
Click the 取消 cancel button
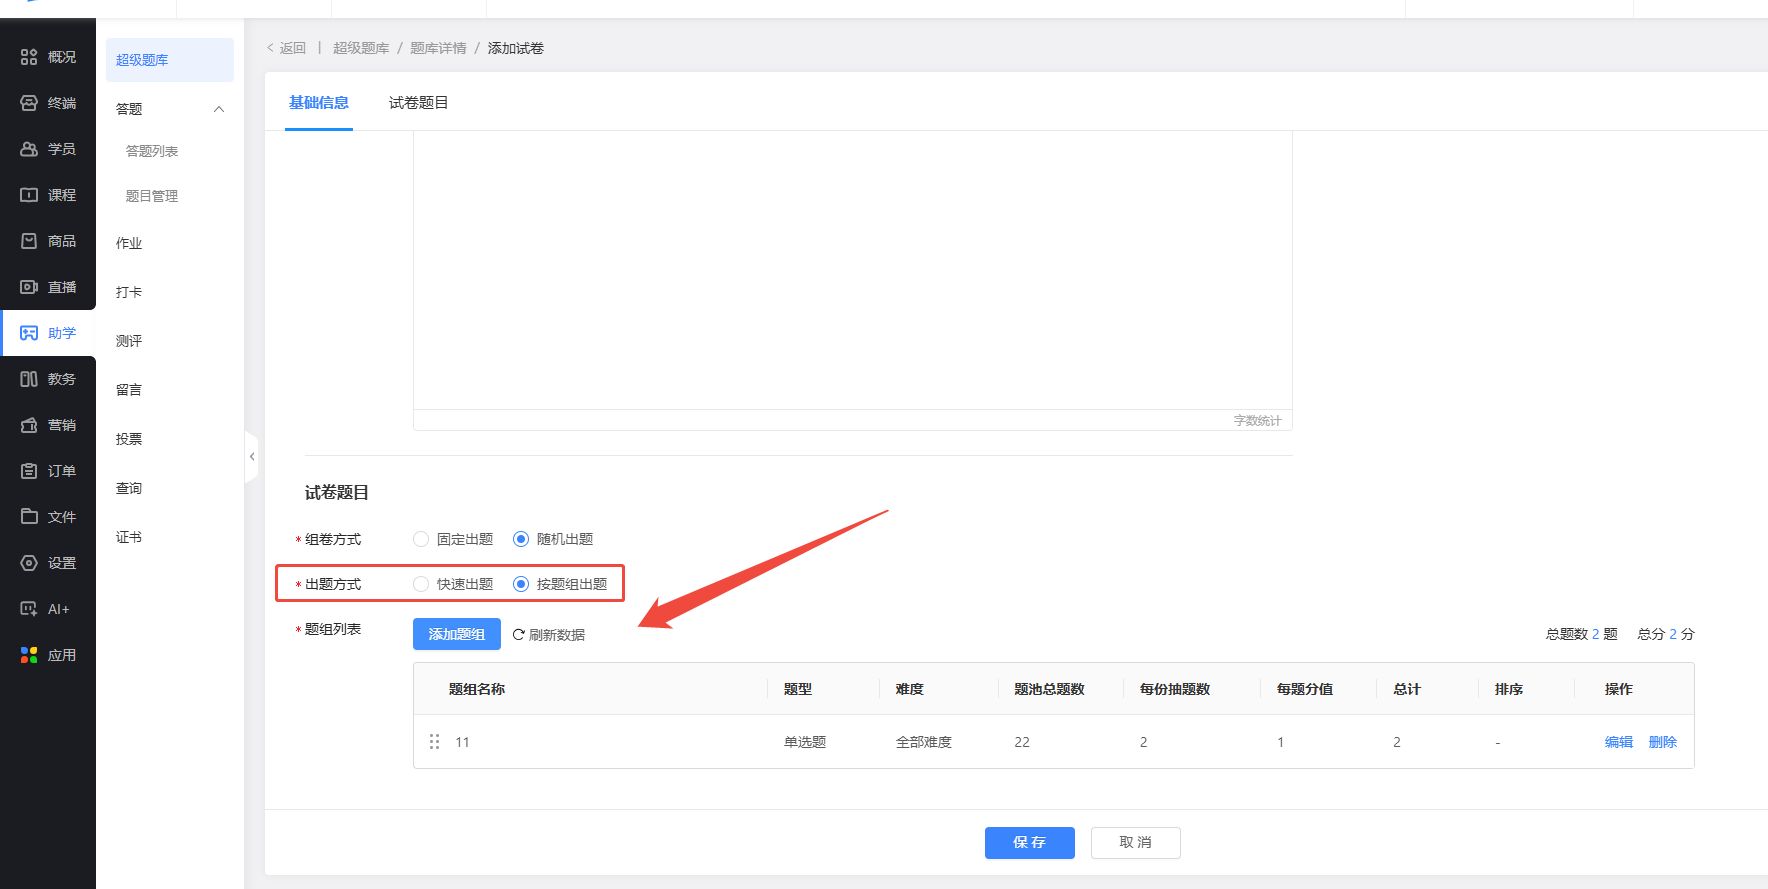point(1136,842)
